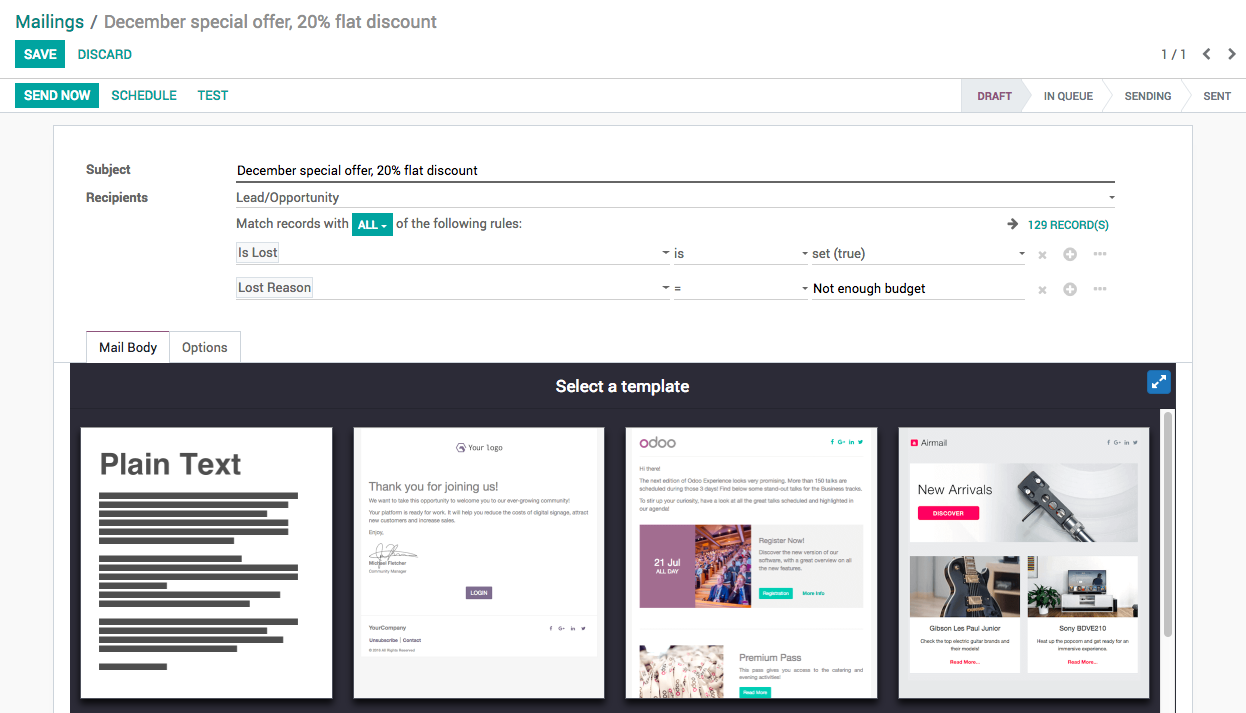Change the 'set (true)' value dropdown

pos(918,254)
